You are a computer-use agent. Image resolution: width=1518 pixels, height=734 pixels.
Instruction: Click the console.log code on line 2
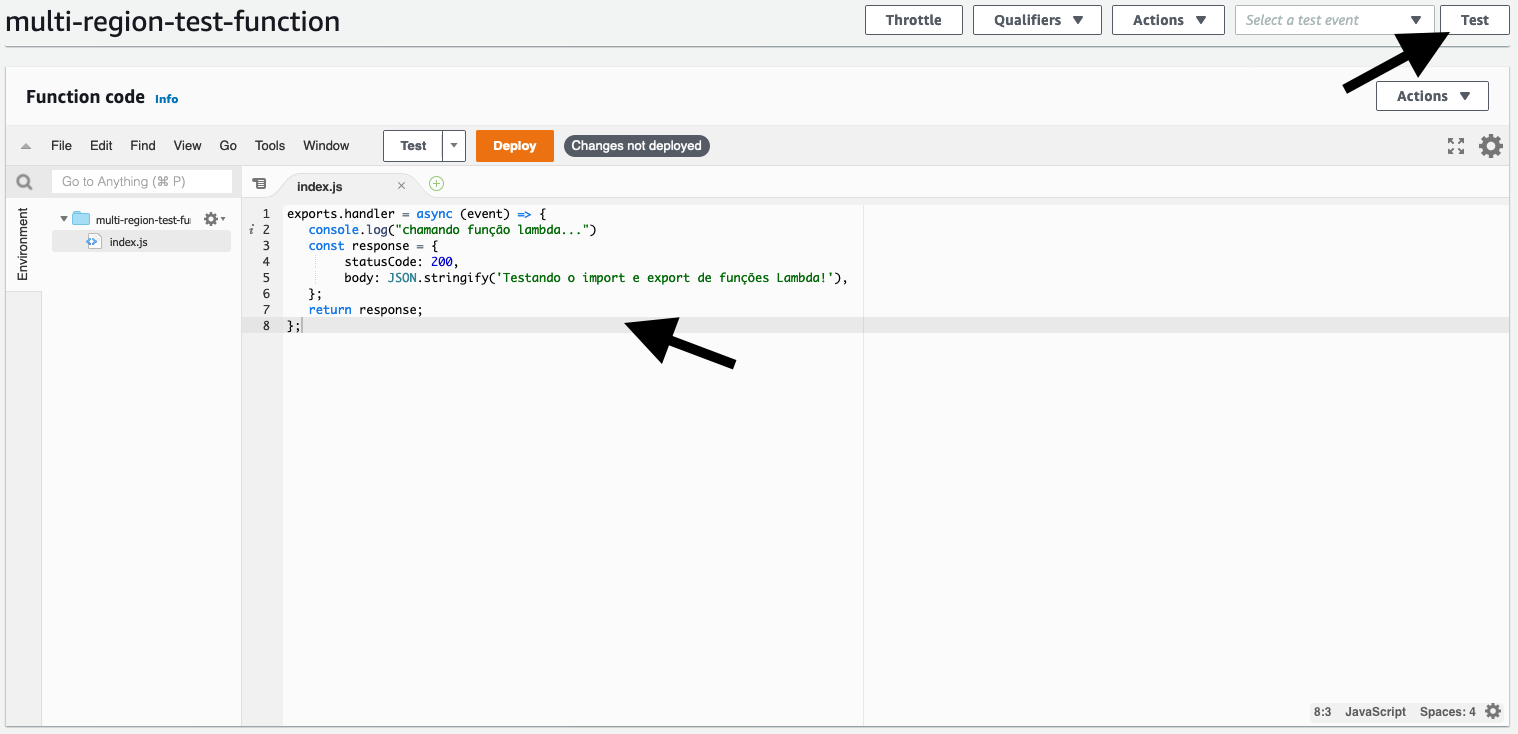[x=452, y=230]
